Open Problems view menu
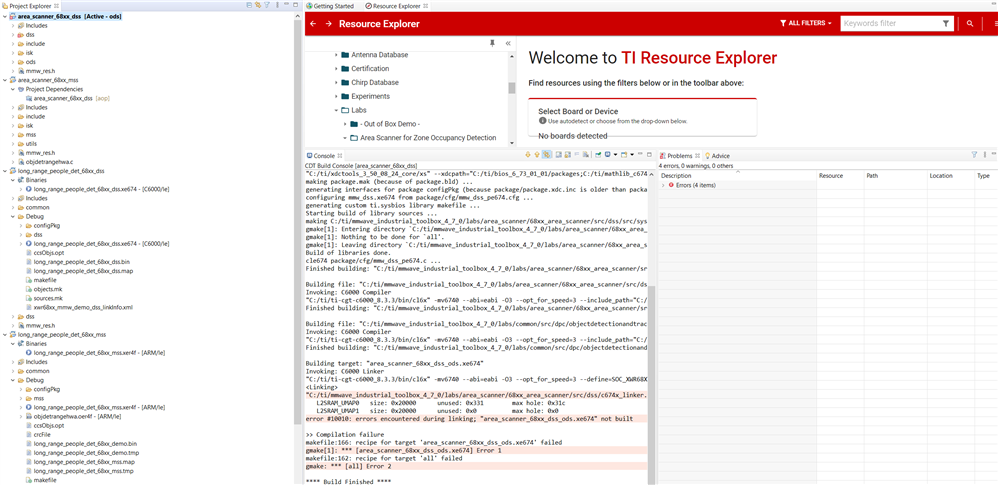This screenshot has width=998, height=485. coord(985,155)
